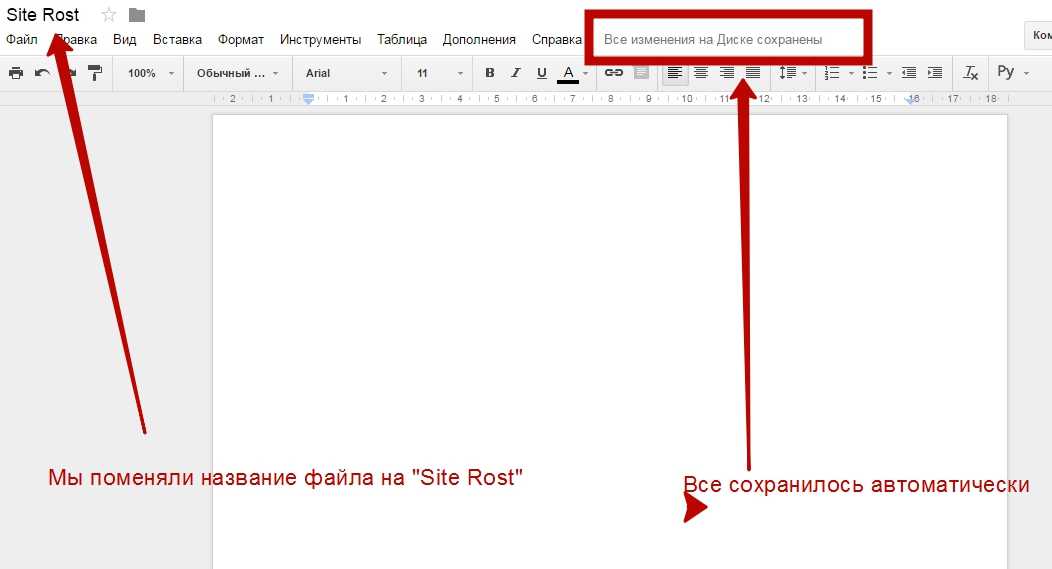Toggle bold formatting

click(x=489, y=73)
